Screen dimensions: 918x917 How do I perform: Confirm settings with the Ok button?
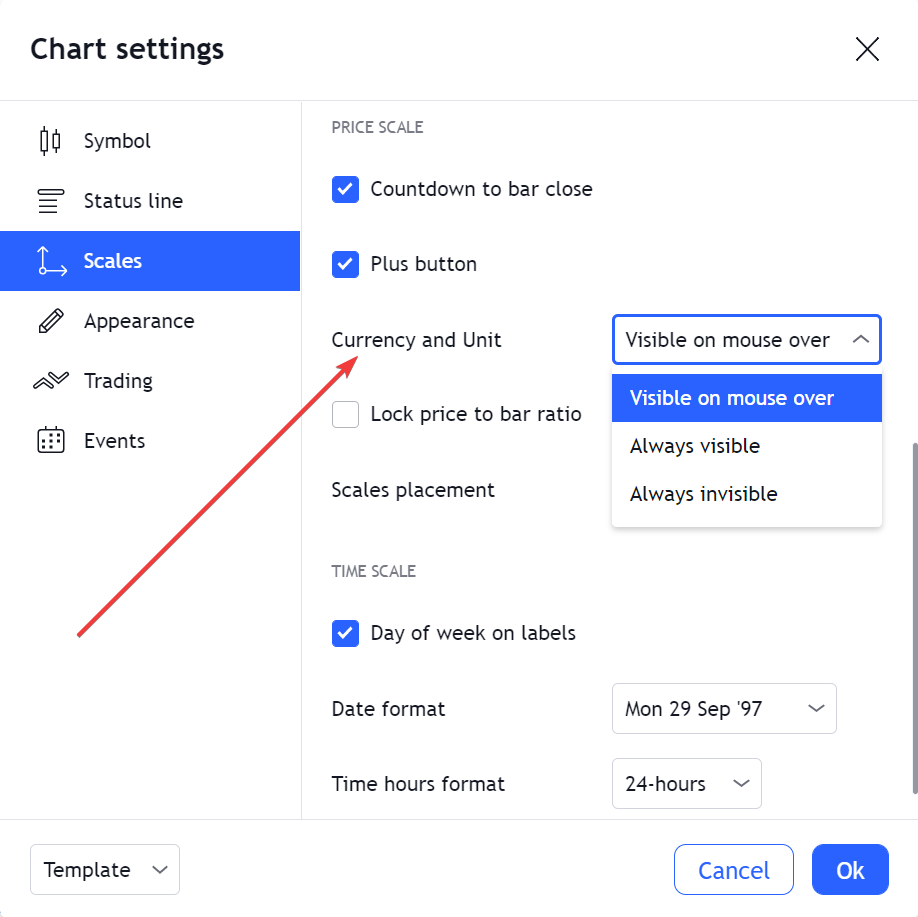(x=849, y=869)
